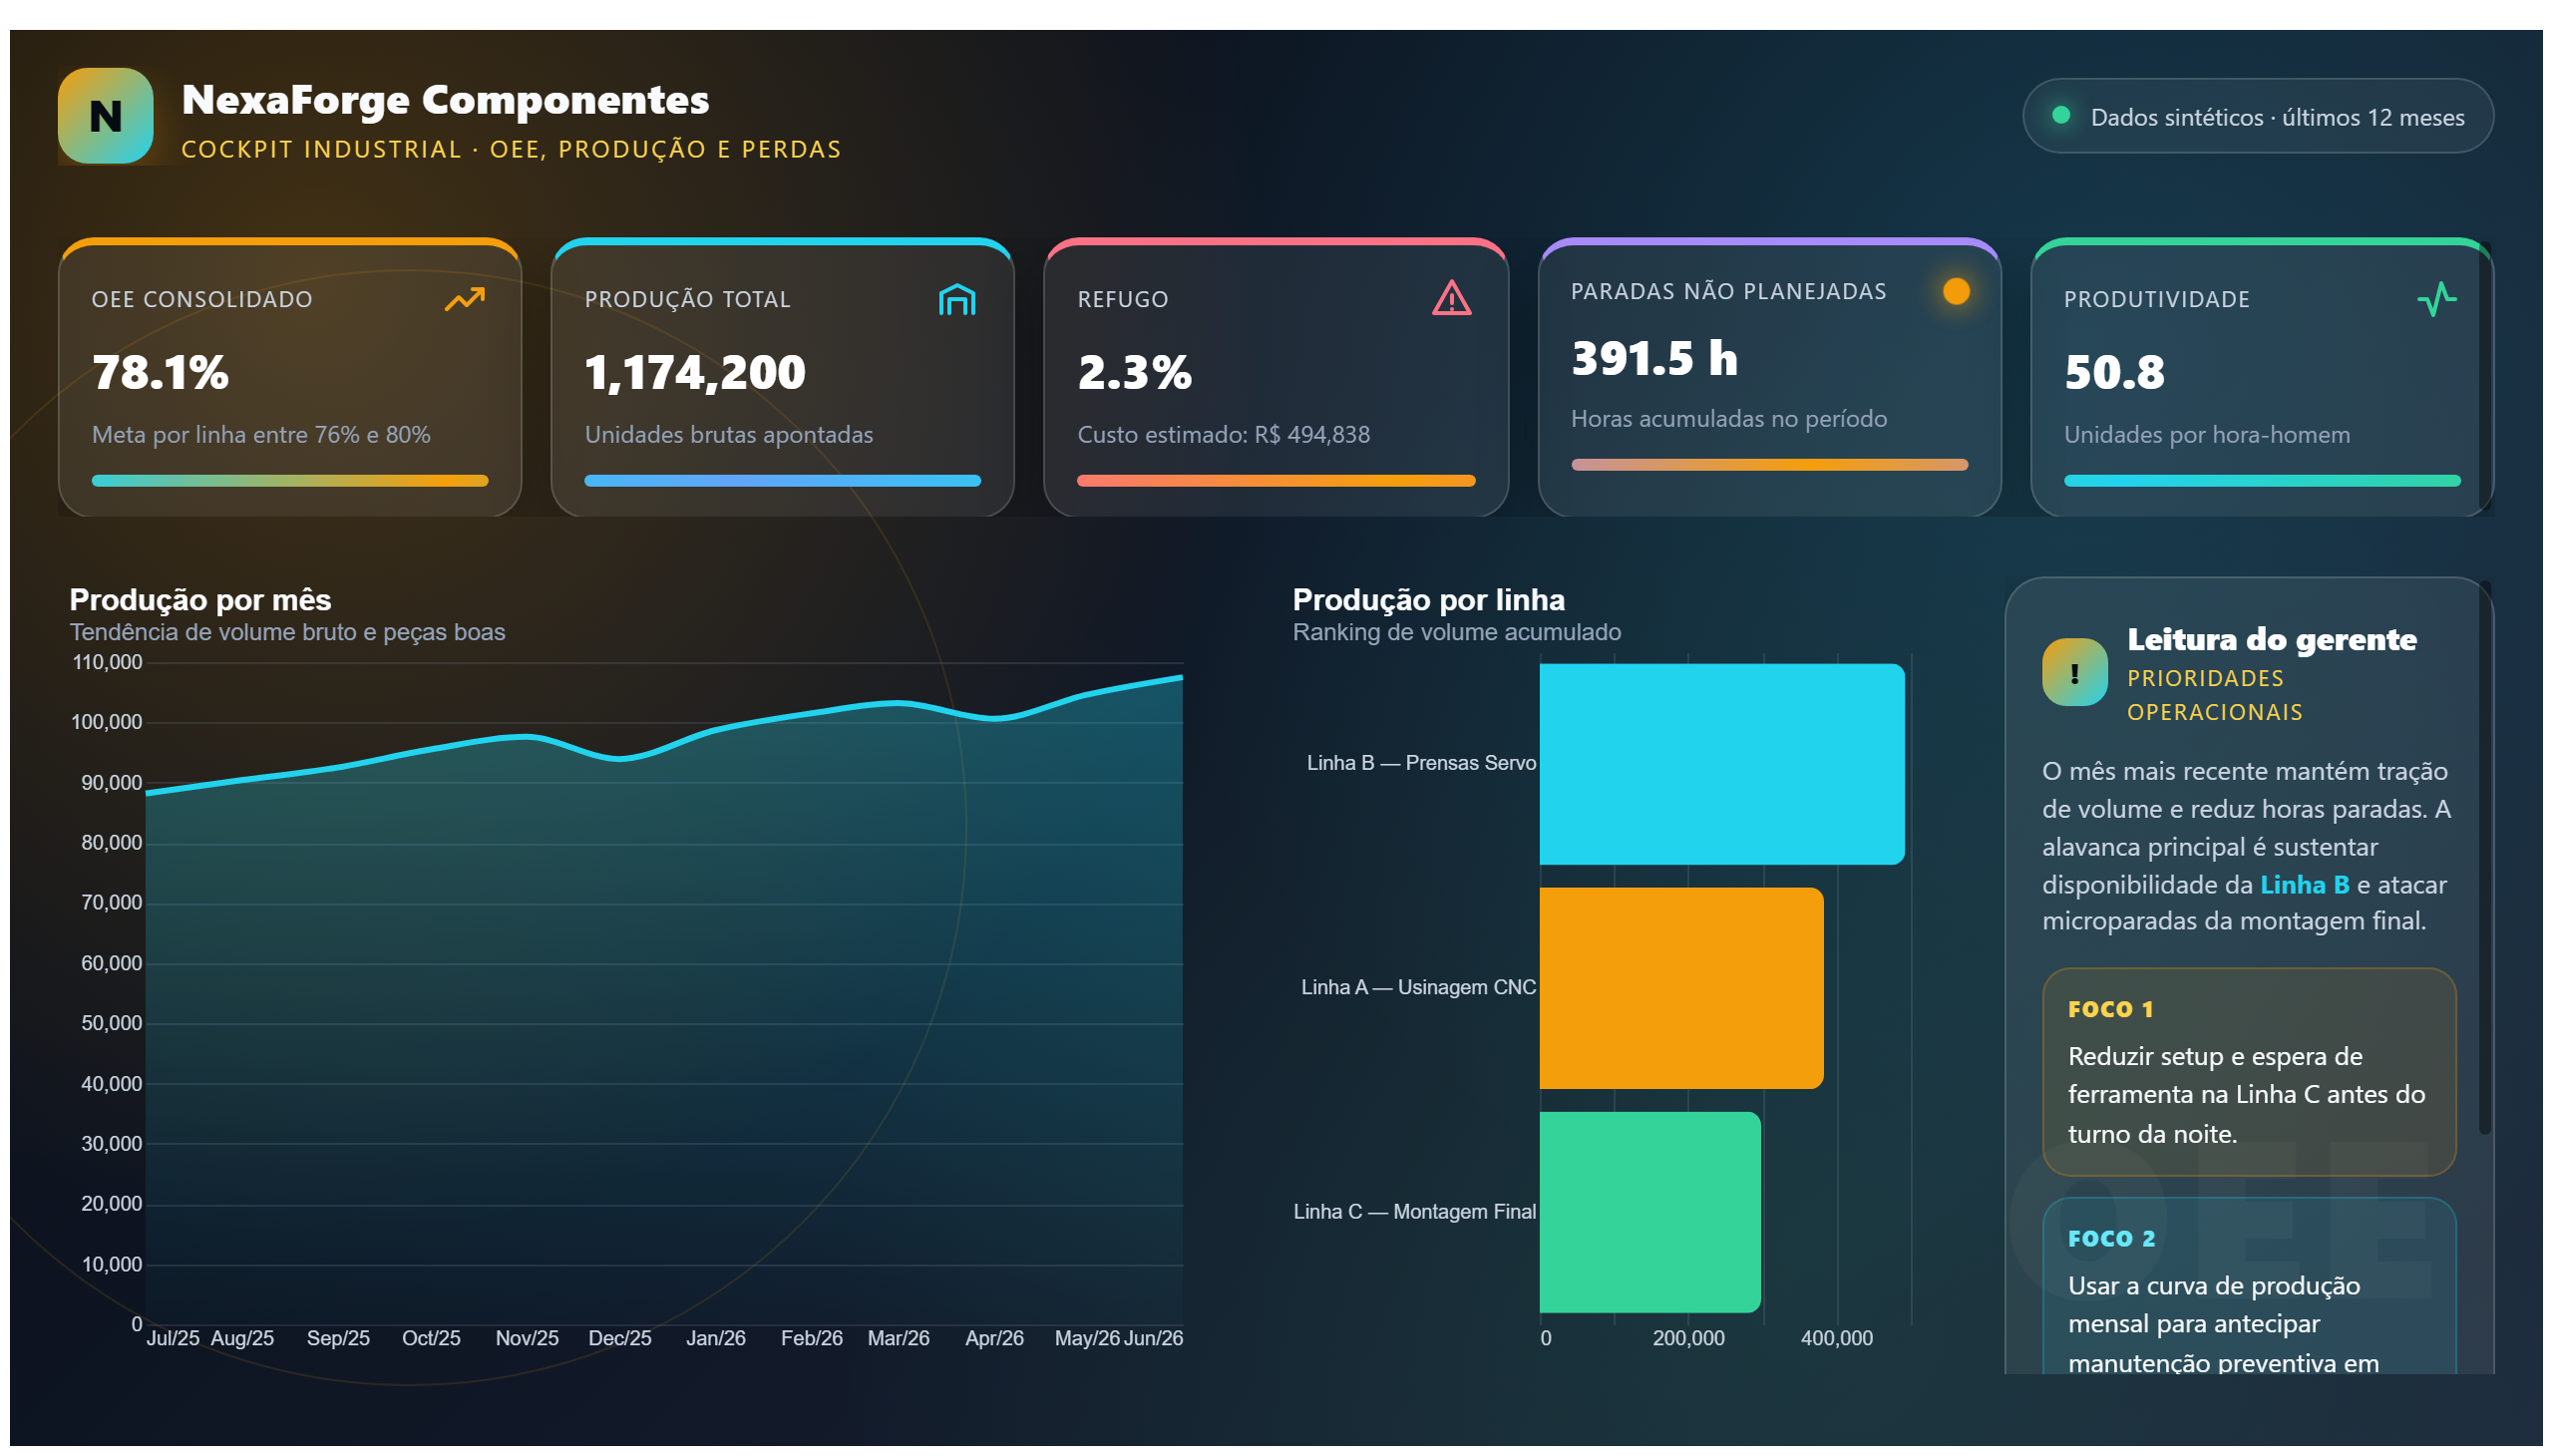Click the Produção Total warehouse icon
Viewport: 2553px width, 1456px height.
coord(957,299)
